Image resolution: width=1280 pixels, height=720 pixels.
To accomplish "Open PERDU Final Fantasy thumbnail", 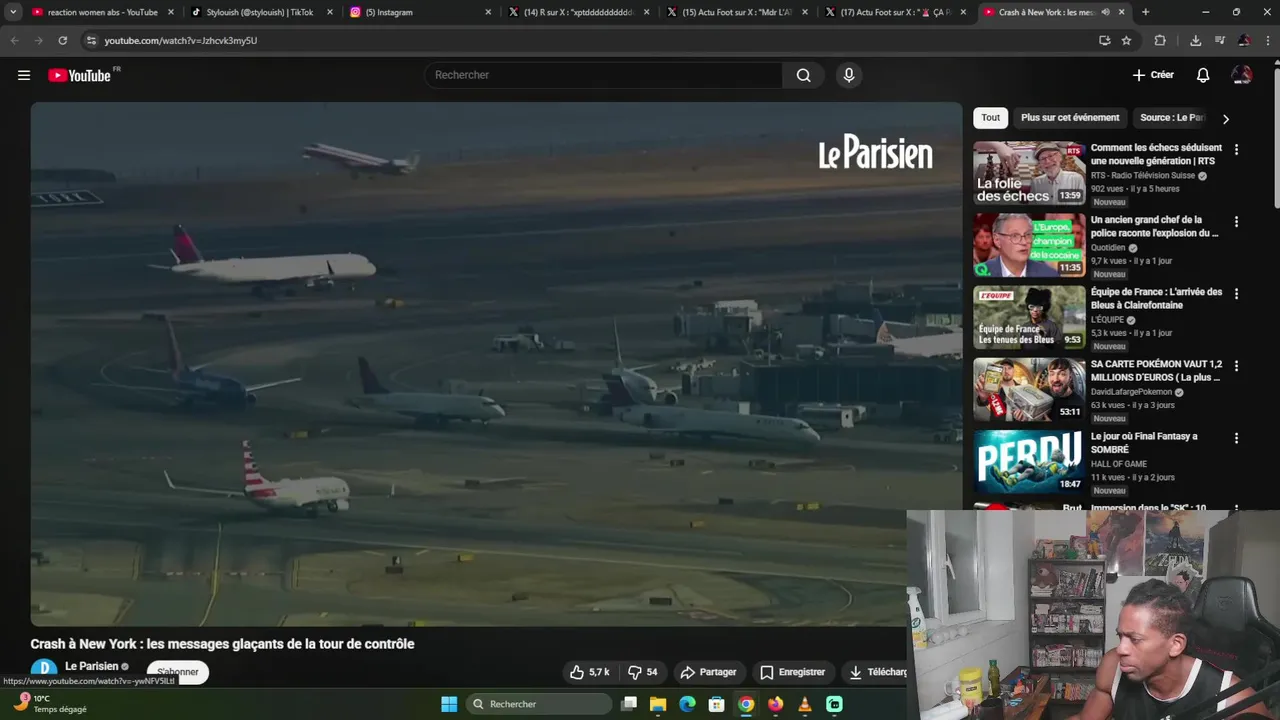I will [1029, 461].
